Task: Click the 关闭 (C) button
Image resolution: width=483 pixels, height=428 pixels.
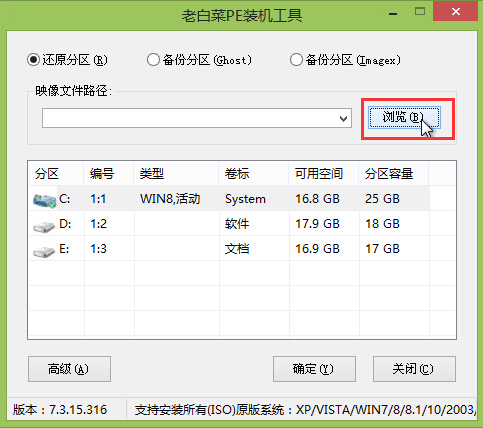Action: click(x=414, y=369)
